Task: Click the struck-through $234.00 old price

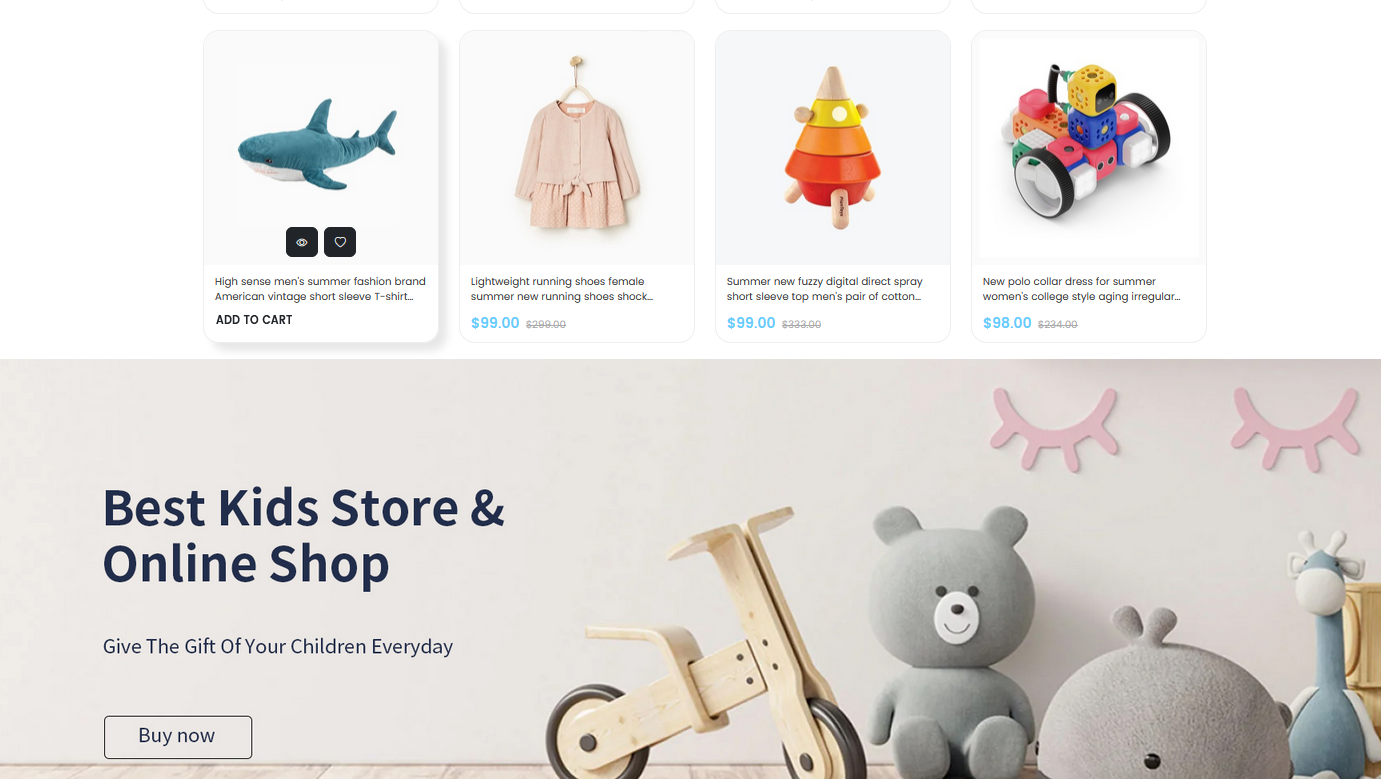Action: (1058, 324)
